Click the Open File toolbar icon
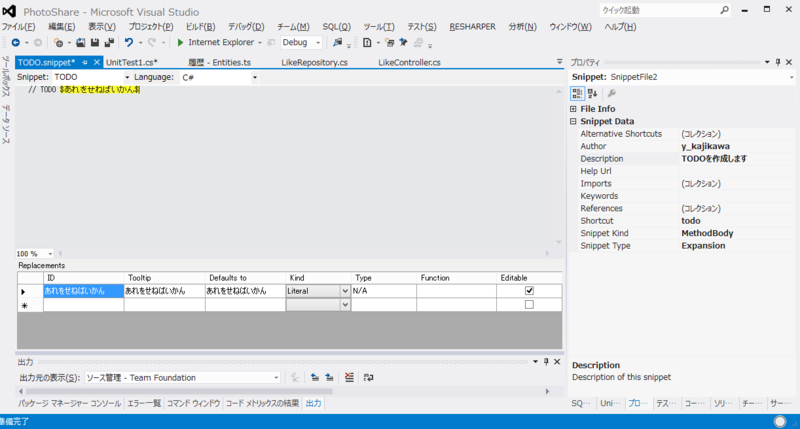The height and width of the screenshot is (429, 800). pyautogui.click(x=81, y=43)
